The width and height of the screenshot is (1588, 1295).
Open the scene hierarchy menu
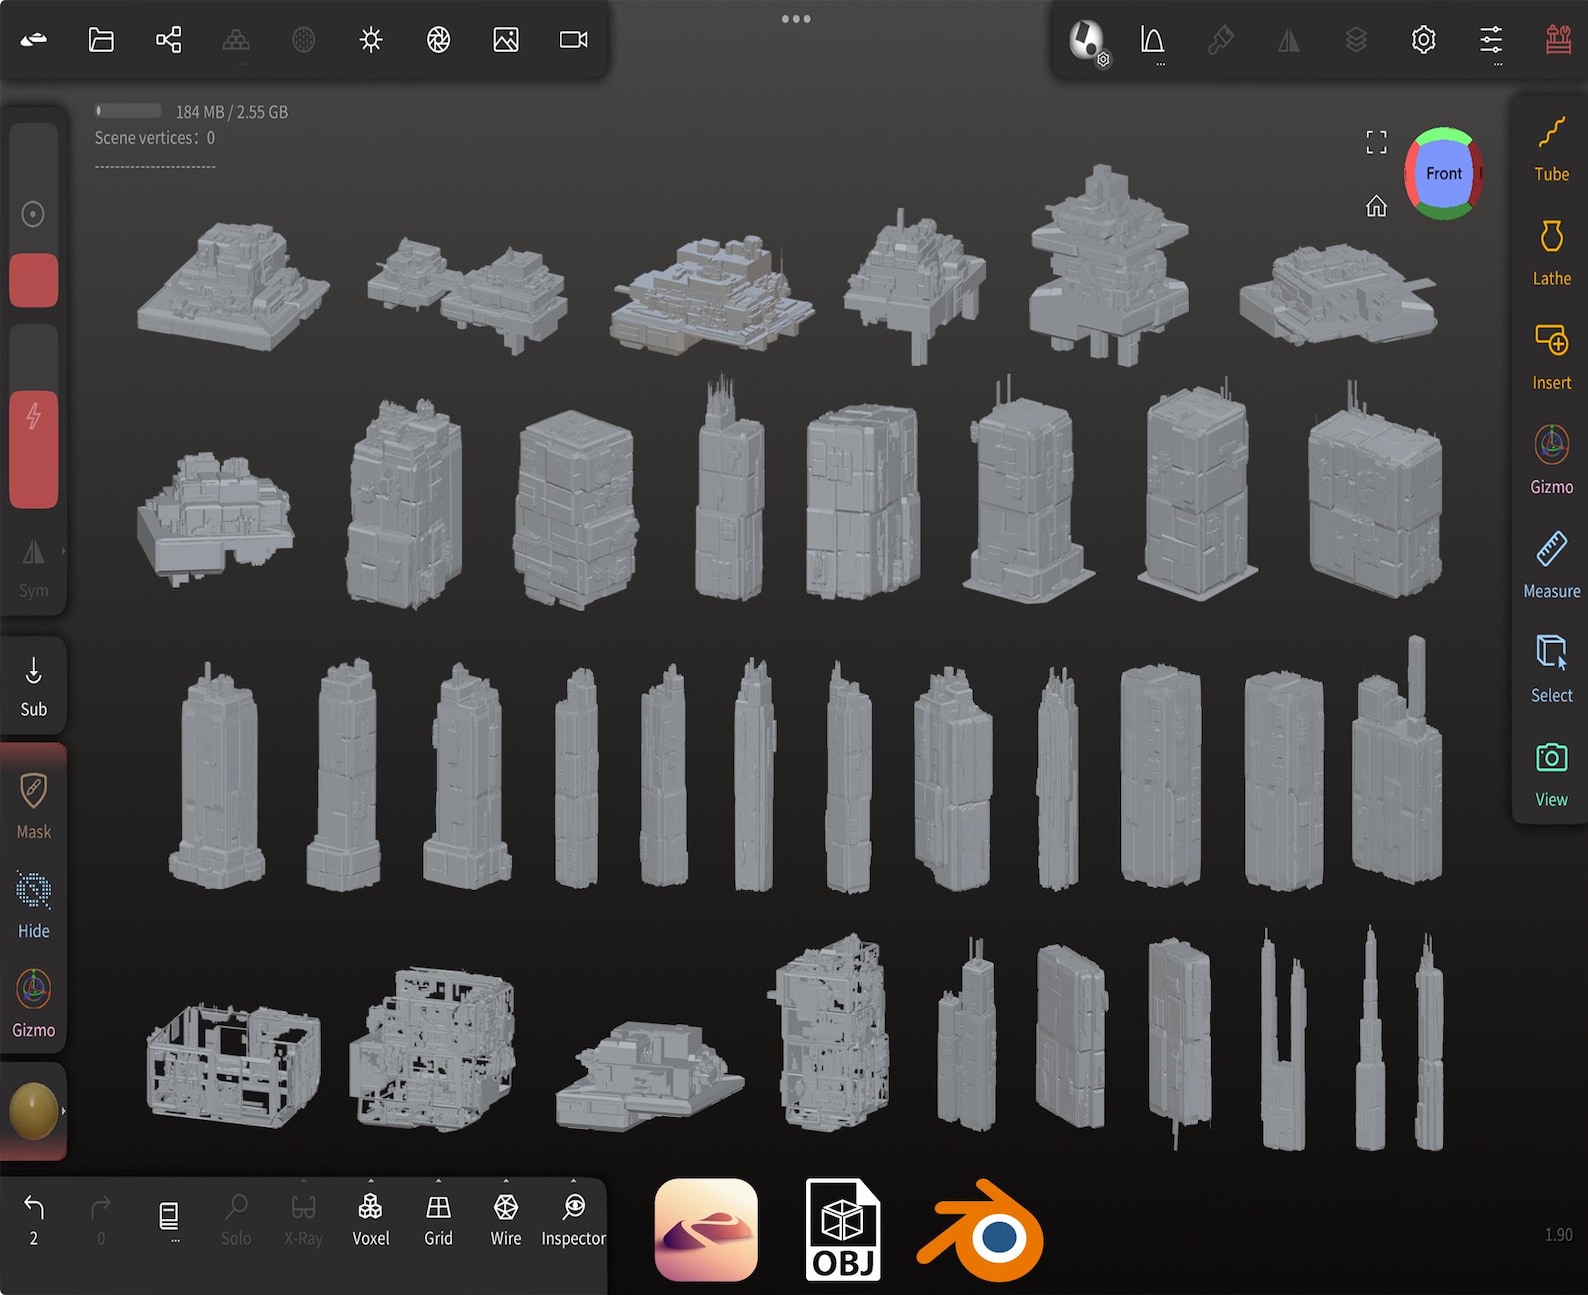[x=169, y=40]
